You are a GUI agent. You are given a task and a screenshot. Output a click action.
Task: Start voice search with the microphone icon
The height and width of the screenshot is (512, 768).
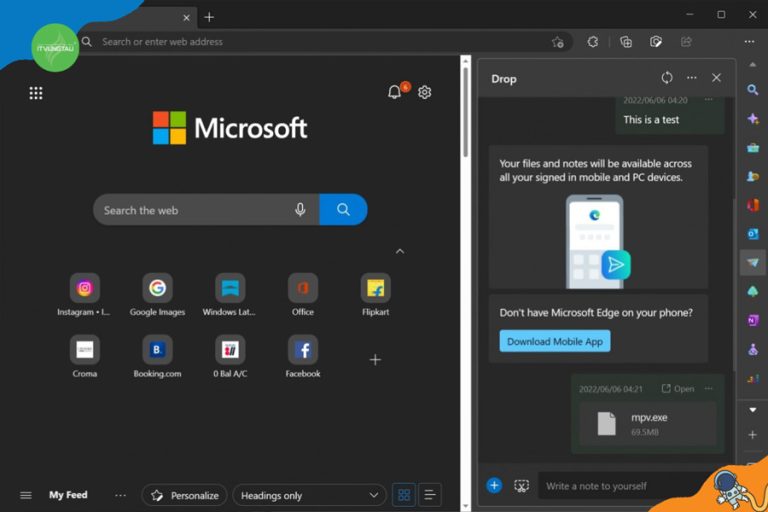(x=300, y=210)
